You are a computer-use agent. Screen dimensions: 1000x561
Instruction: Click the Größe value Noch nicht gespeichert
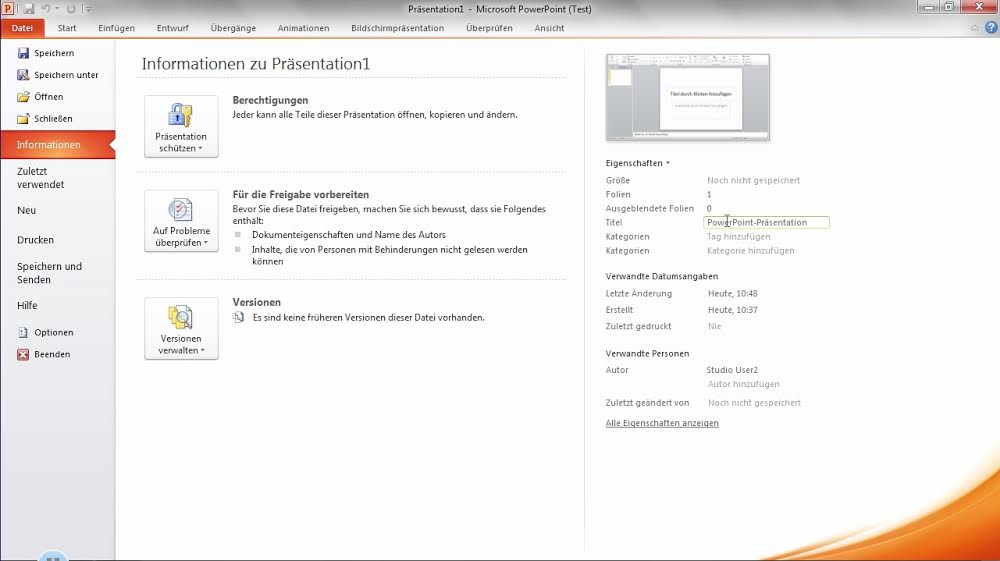(x=753, y=180)
